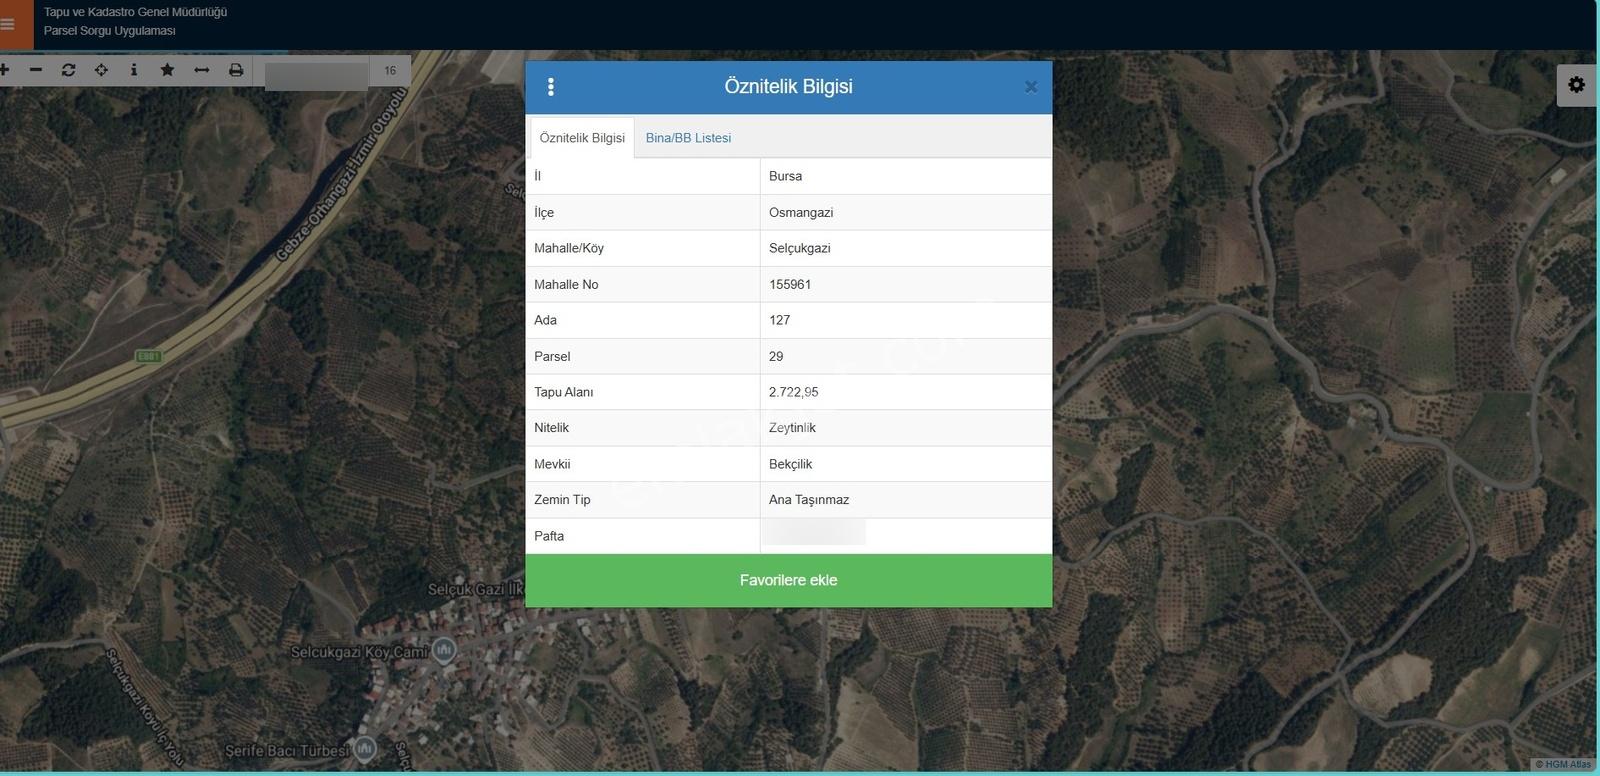Click the Favorilere ekle button
This screenshot has width=1600, height=776.
tap(788, 580)
